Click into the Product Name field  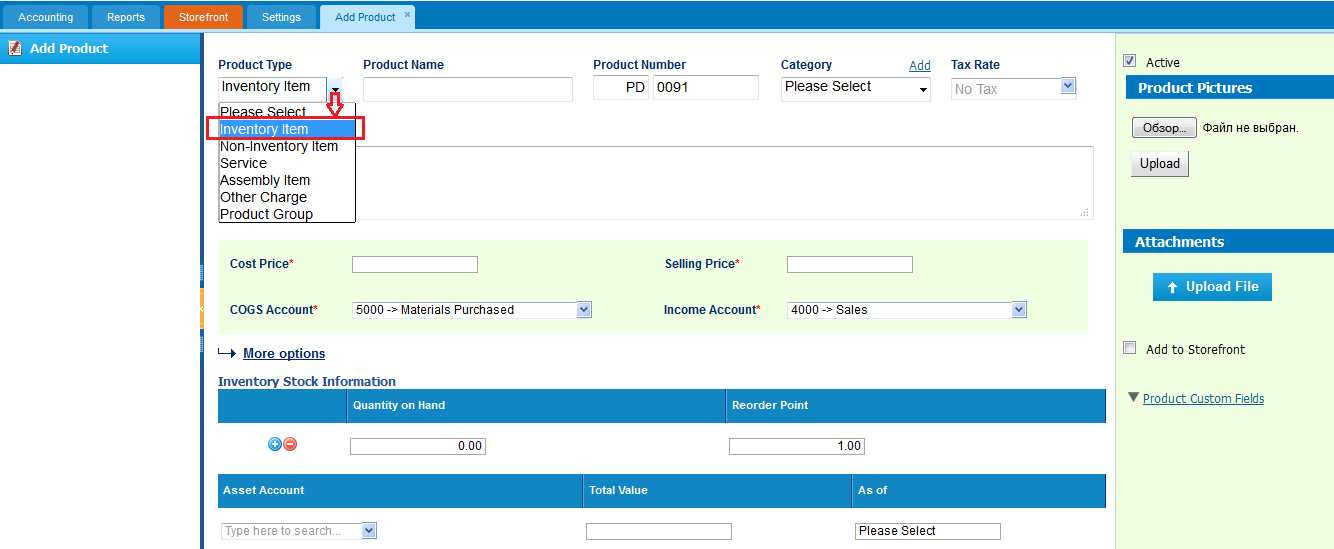468,89
